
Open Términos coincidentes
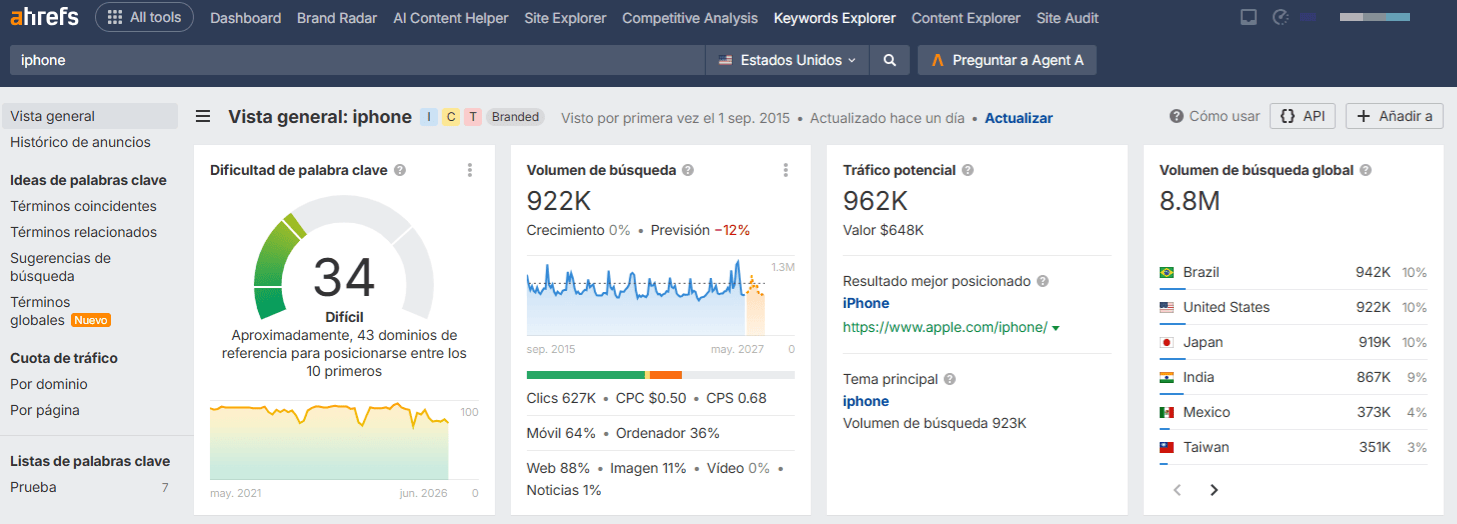click(x=83, y=206)
